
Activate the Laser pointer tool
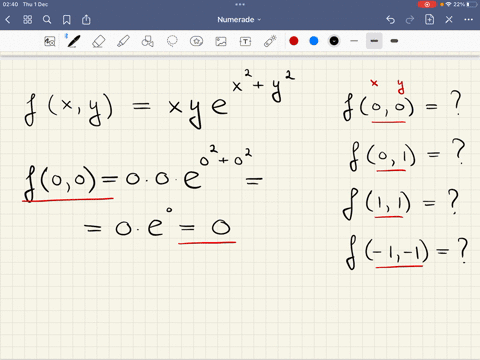pyautogui.click(x=270, y=41)
